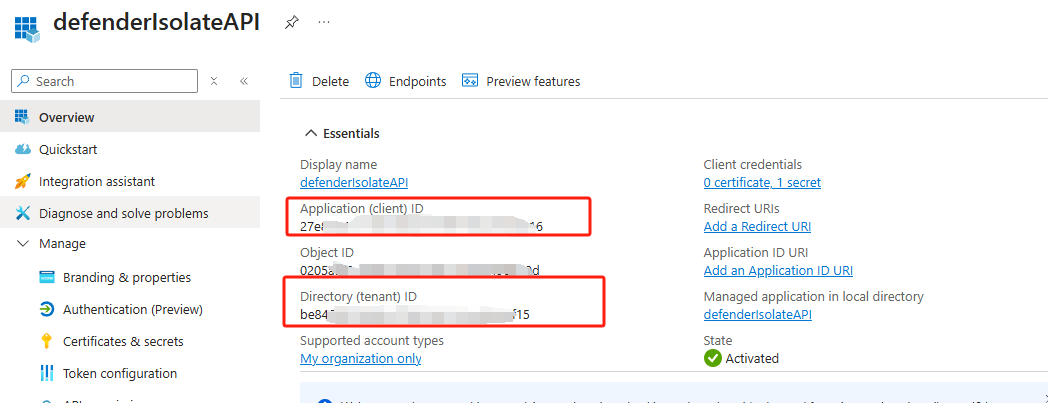Click the Preview features label
The width and height of the screenshot is (1048, 403).
point(533,82)
